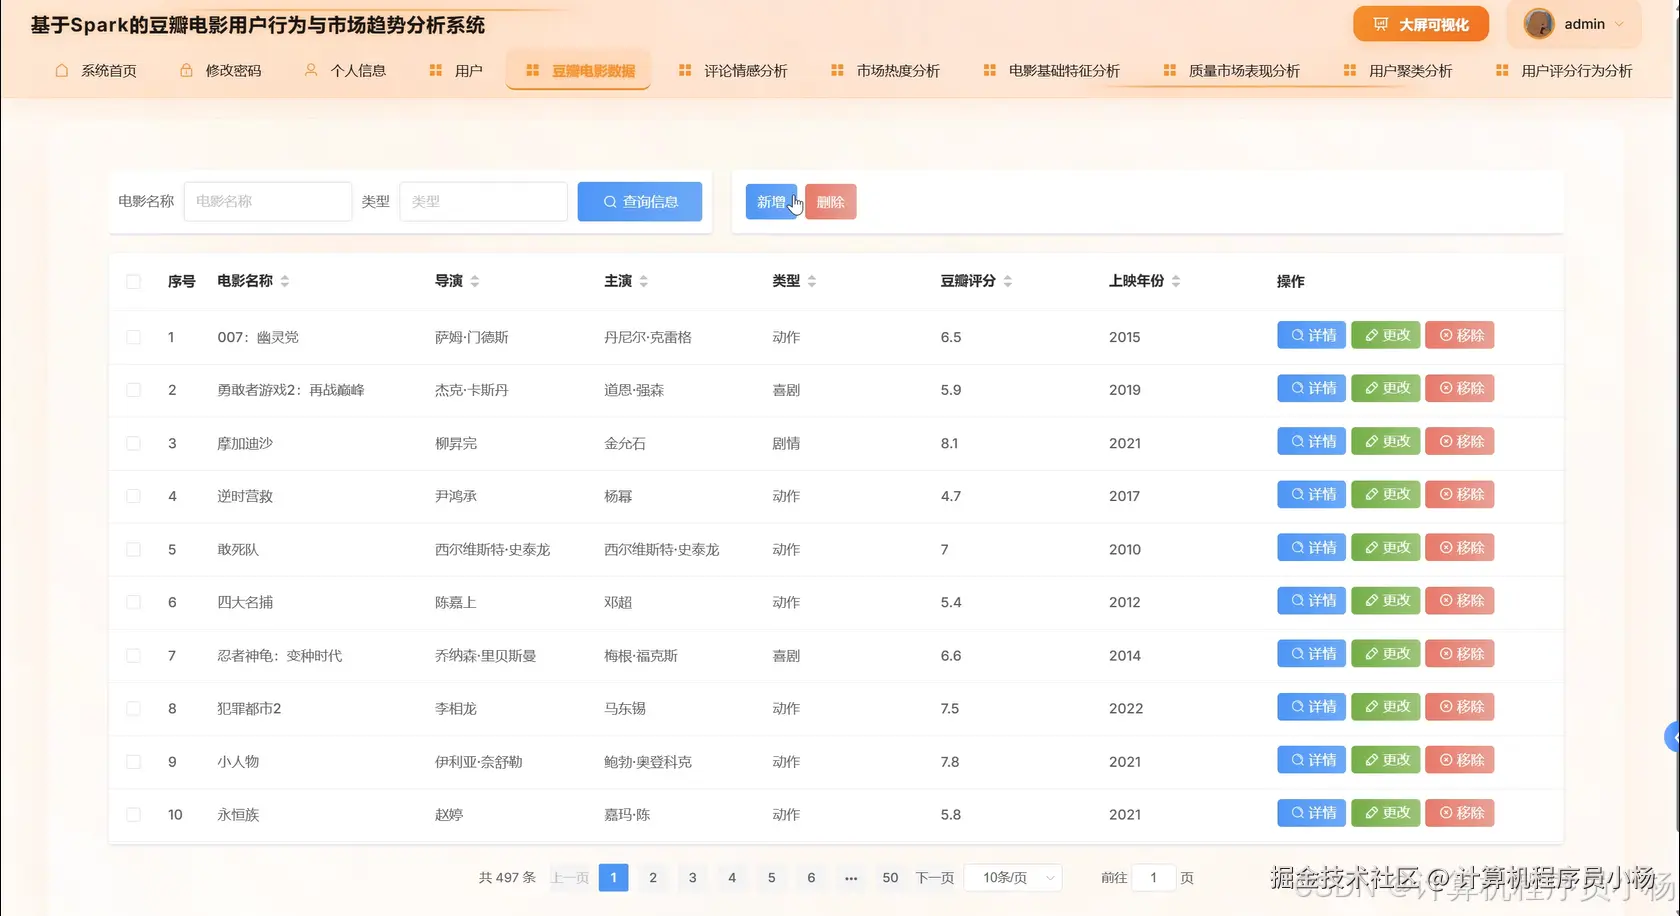Go to pagination page 5
The width and height of the screenshot is (1680, 916).
click(x=771, y=877)
